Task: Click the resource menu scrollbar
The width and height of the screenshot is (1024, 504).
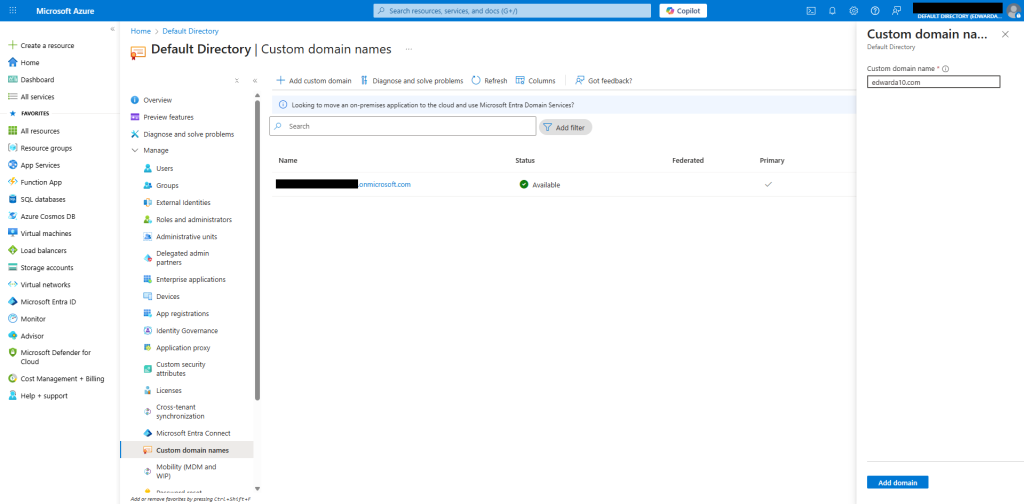Action: (x=257, y=248)
